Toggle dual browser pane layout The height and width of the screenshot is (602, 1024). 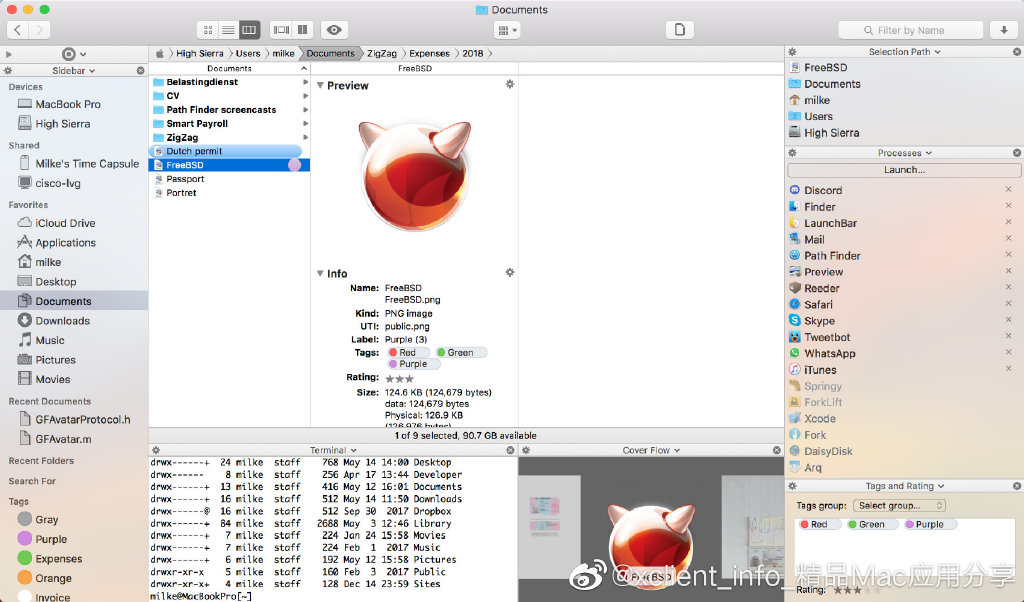[302, 29]
